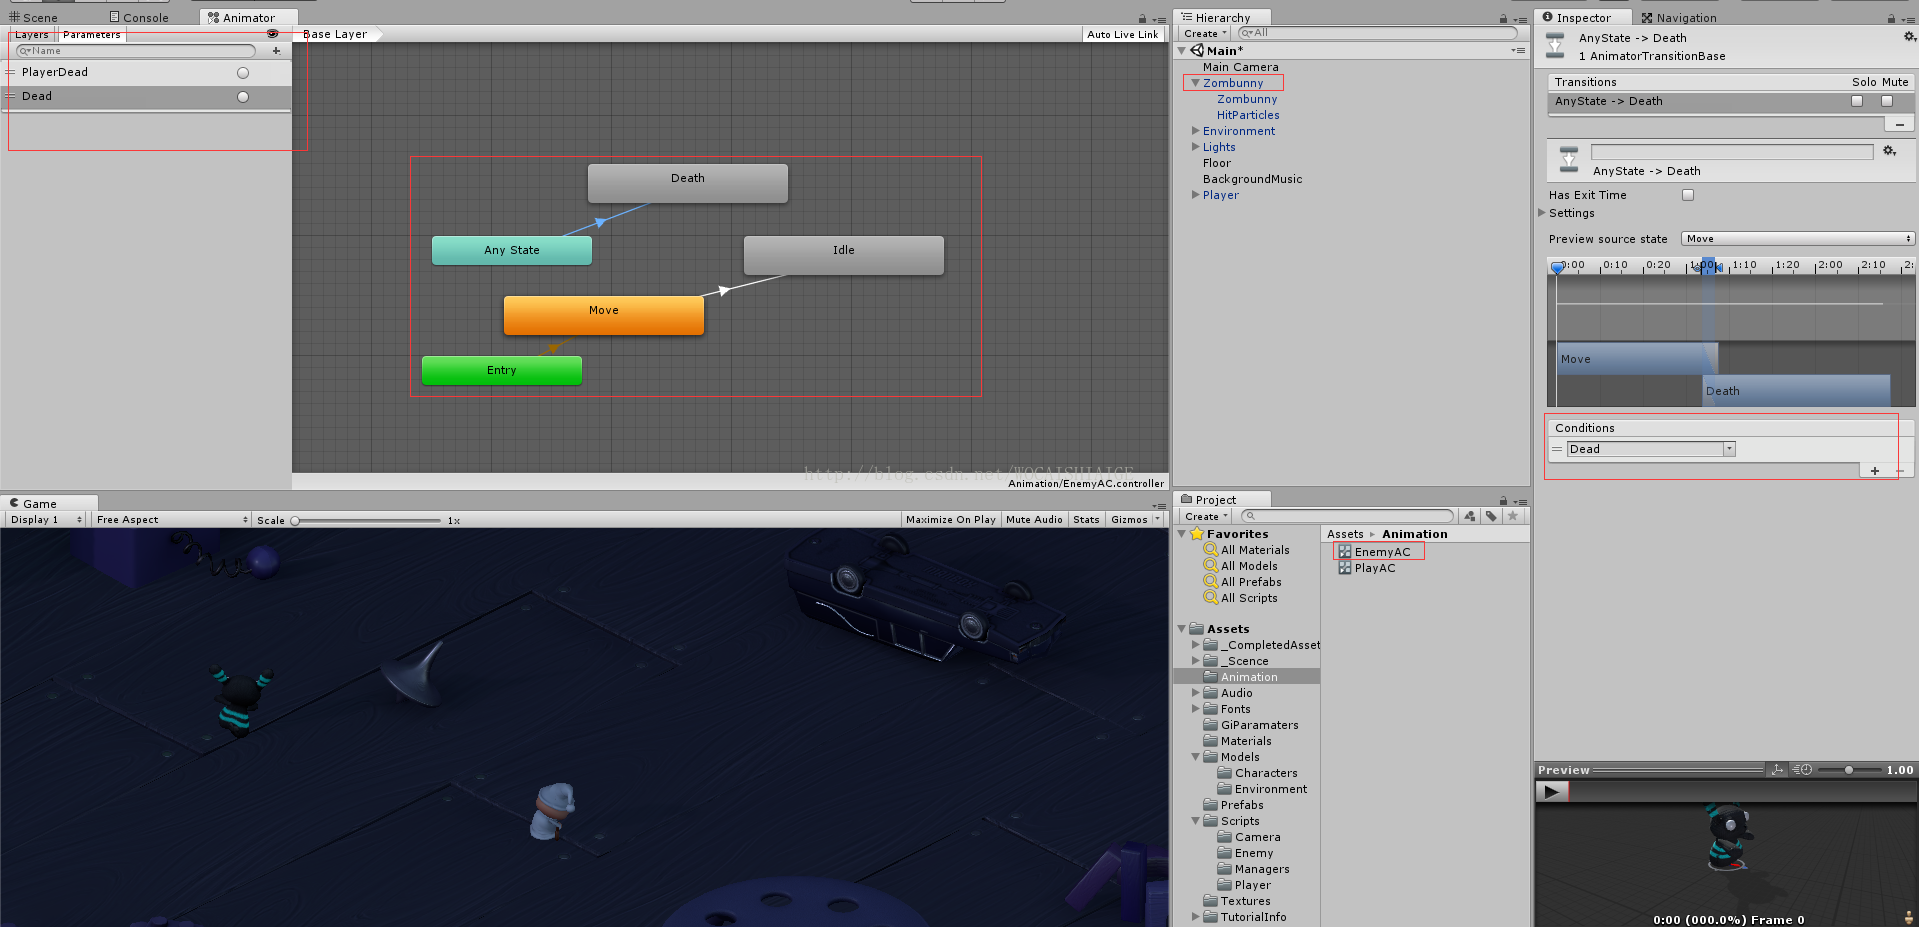
Task: Open the Preview source state dropdown
Action: (x=1797, y=239)
